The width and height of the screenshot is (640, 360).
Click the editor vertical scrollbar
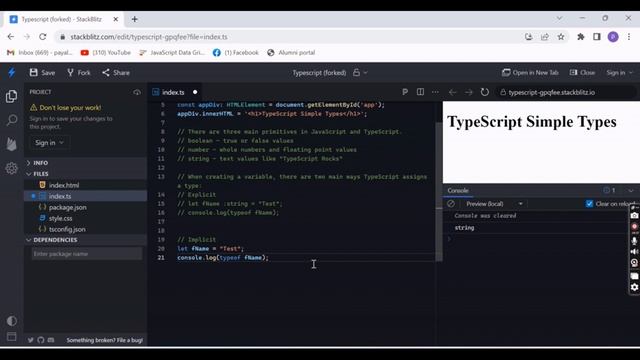(439, 192)
